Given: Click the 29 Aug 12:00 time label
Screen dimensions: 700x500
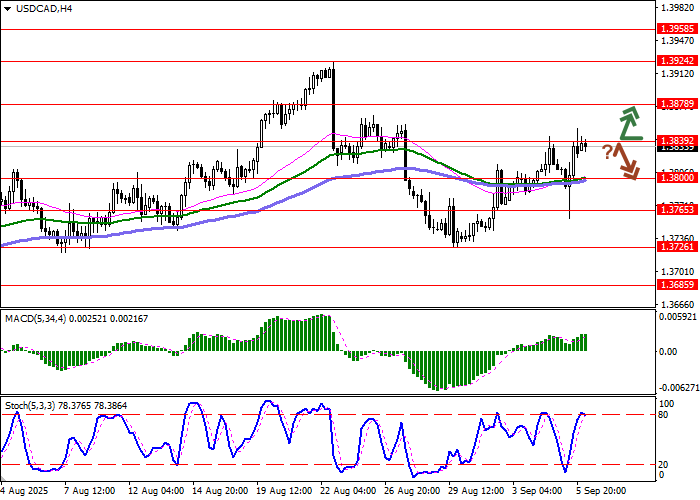Looking at the screenshot, I should (x=477, y=491).
